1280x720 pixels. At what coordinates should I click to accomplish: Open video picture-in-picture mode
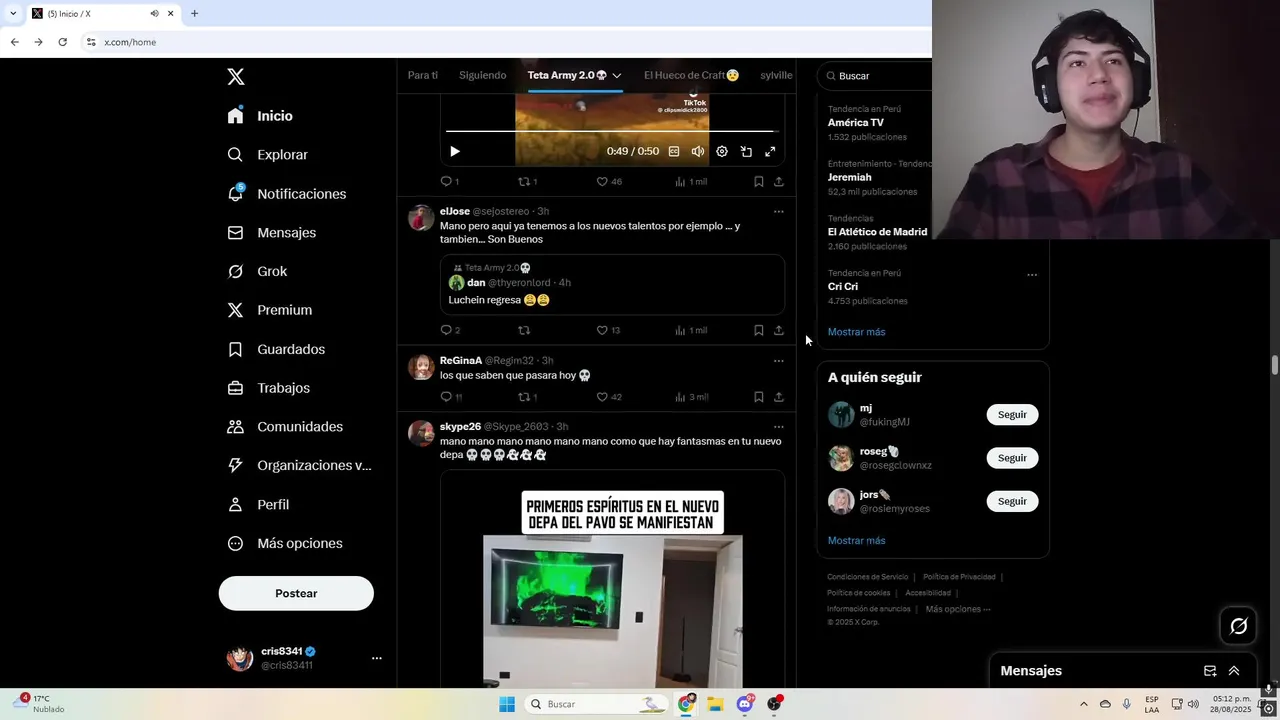coord(746,152)
